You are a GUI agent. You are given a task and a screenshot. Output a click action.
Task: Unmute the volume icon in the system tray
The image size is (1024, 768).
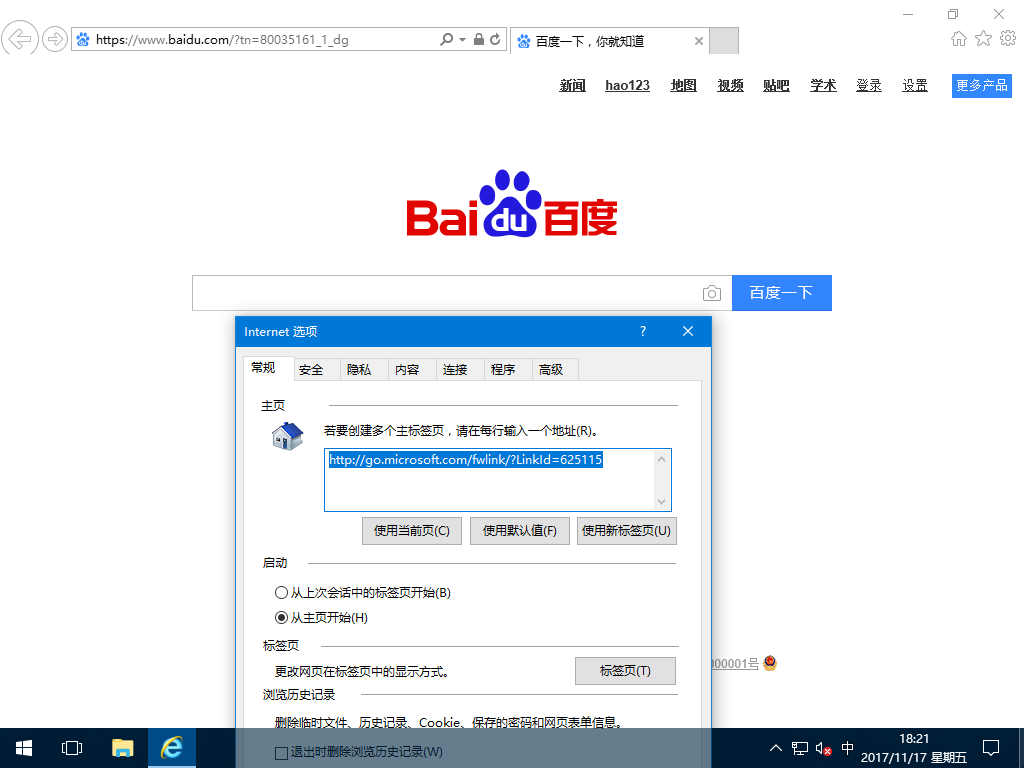(x=822, y=748)
